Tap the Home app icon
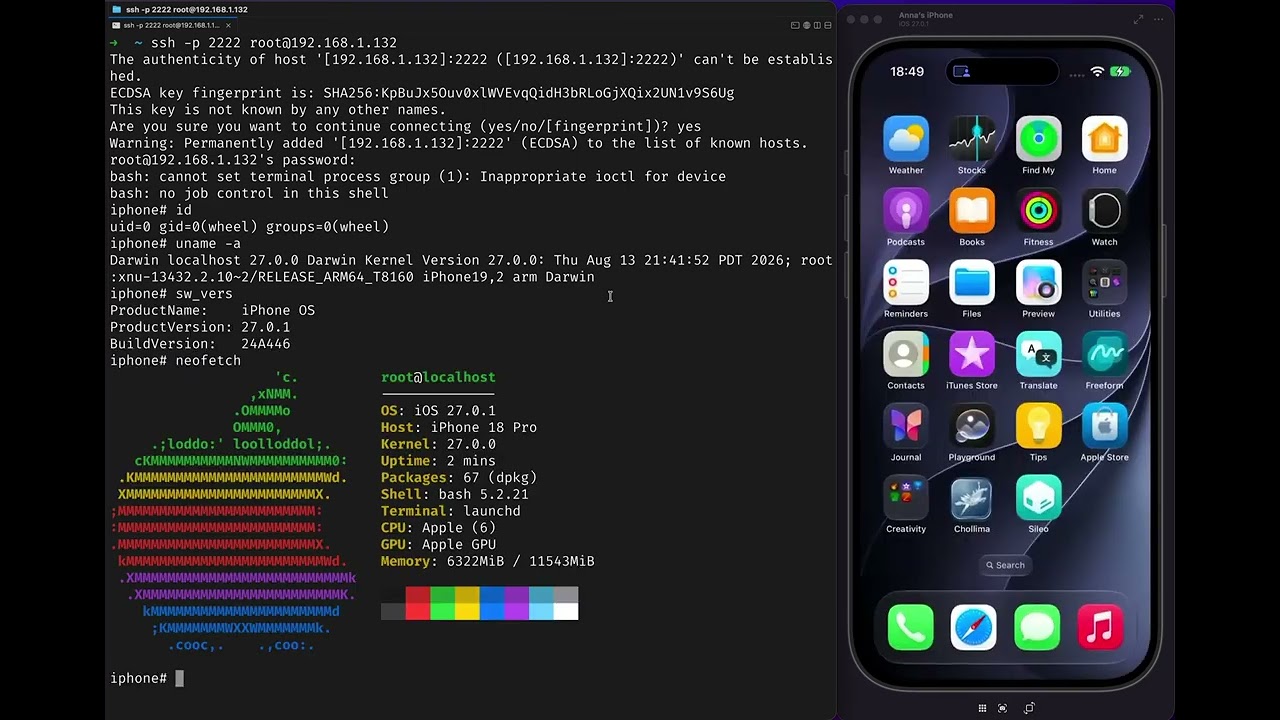This screenshot has height=720, width=1280. pyautogui.click(x=1104, y=139)
